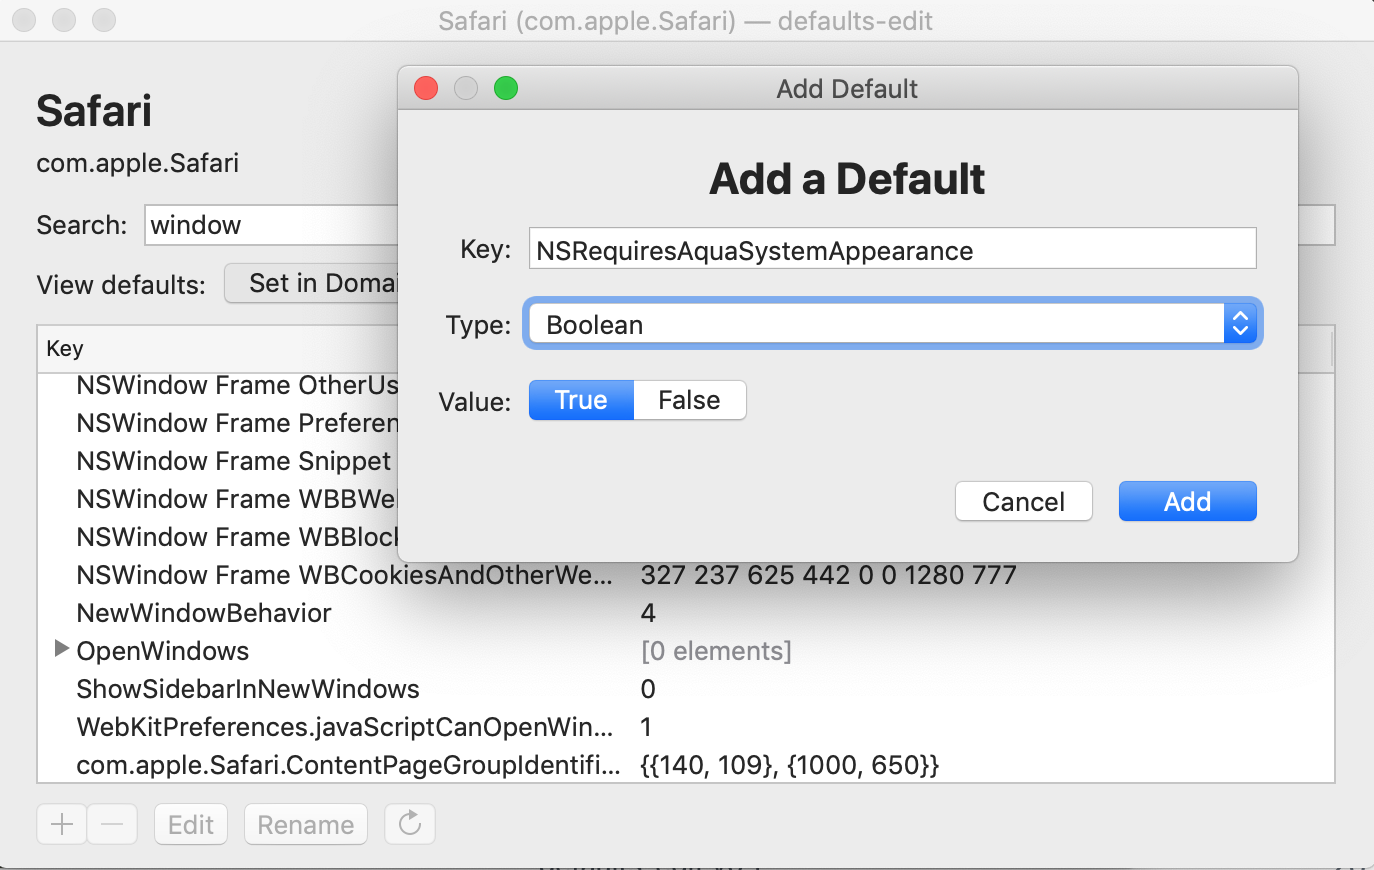Click the minus icon to remove a default
The width and height of the screenshot is (1374, 870).
pyautogui.click(x=112, y=824)
